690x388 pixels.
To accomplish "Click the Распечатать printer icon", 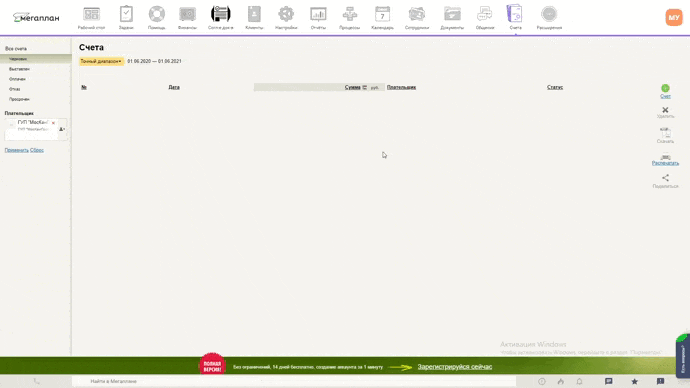I will click(665, 157).
